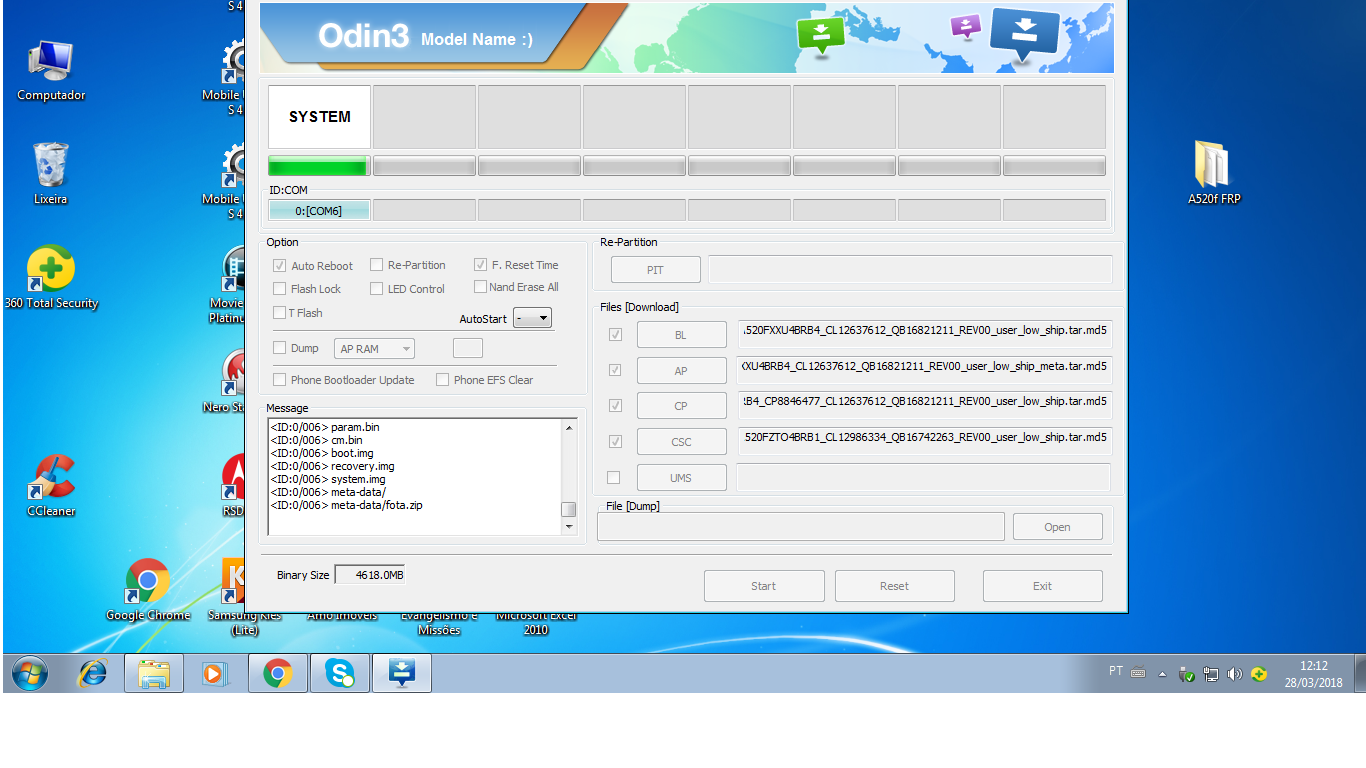This screenshot has width=1366, height=768.
Task: Launch 360 Total Security desktop shortcut
Action: click(51, 277)
